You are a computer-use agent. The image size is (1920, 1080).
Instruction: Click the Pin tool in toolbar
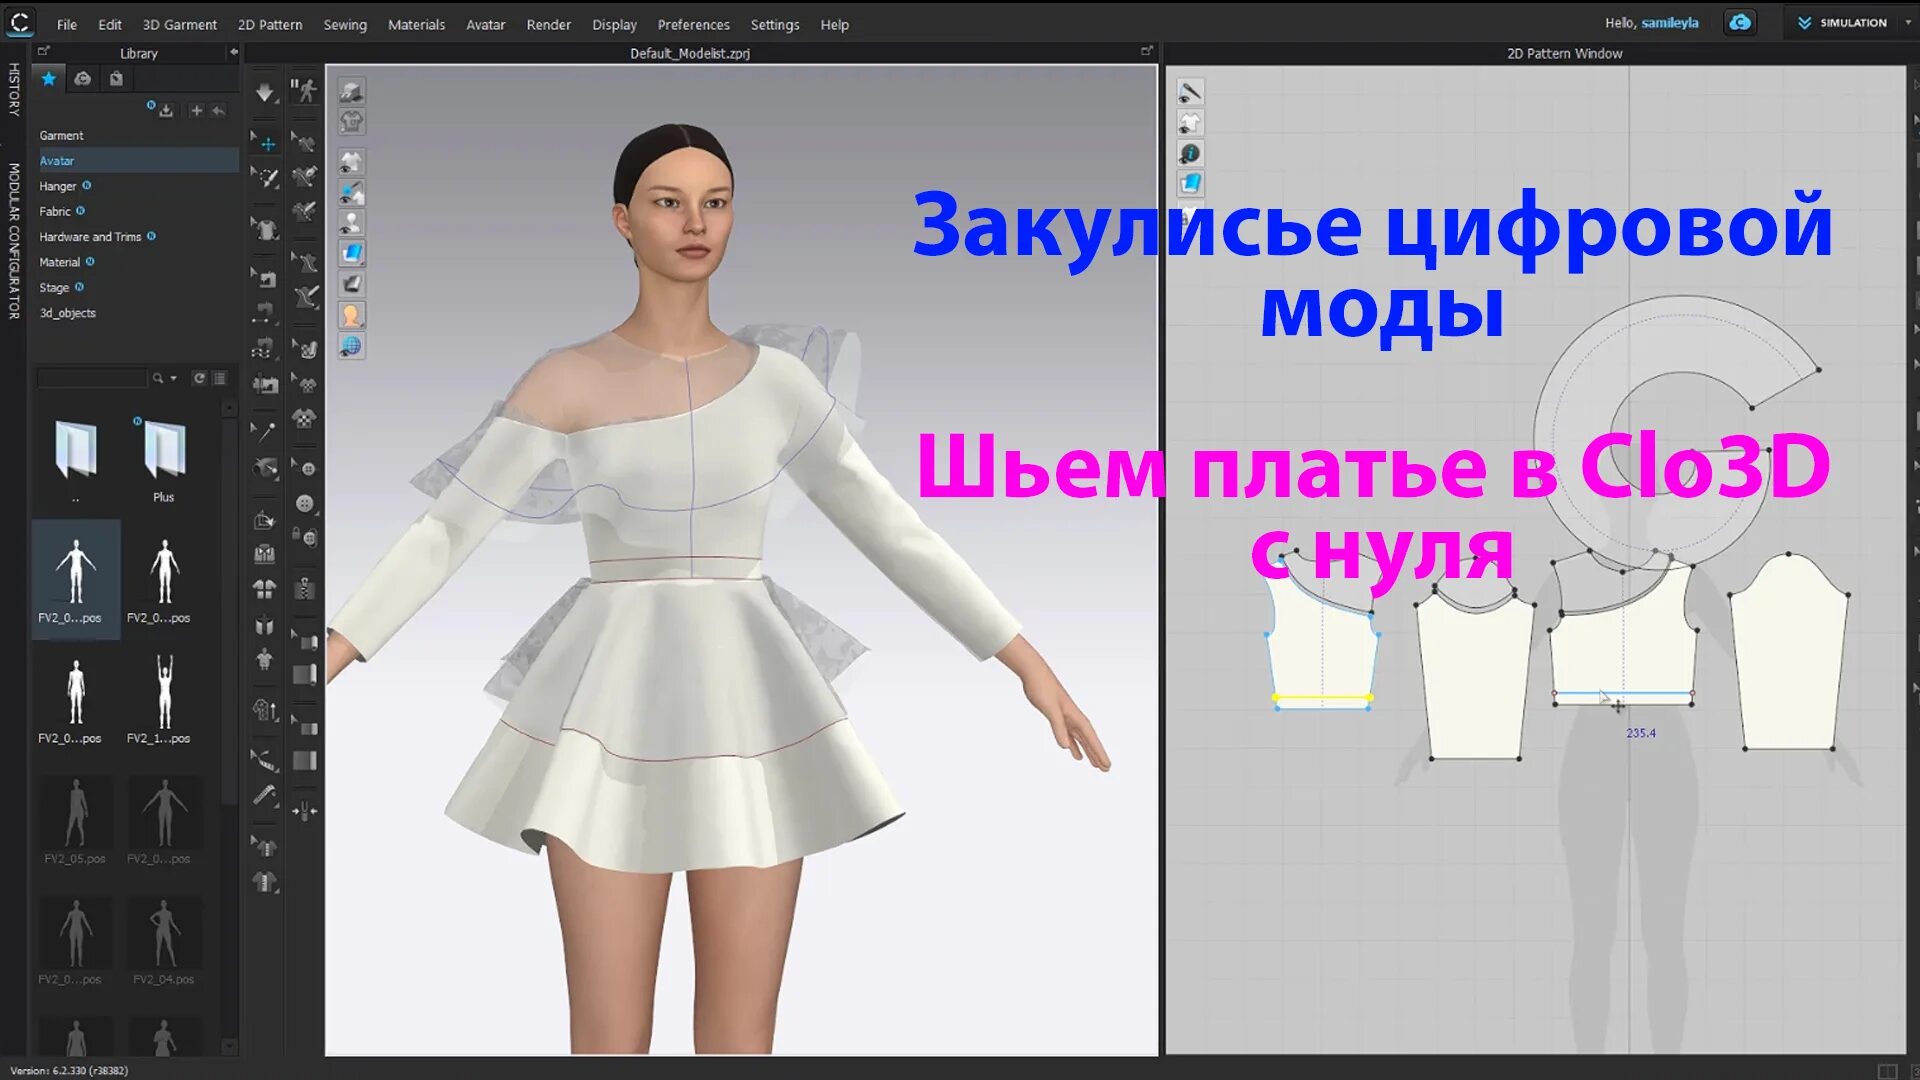click(264, 432)
